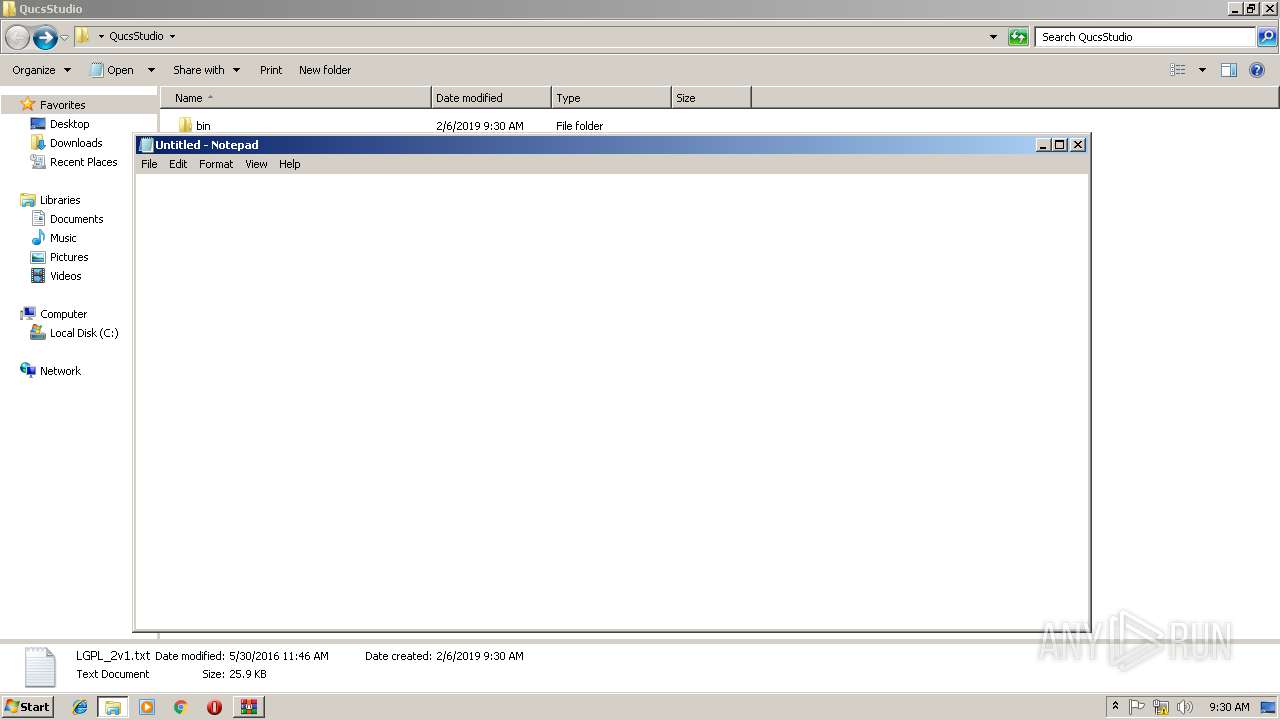Toggle the preview pane icon
Screen dimensions: 1280x720
1229,70
